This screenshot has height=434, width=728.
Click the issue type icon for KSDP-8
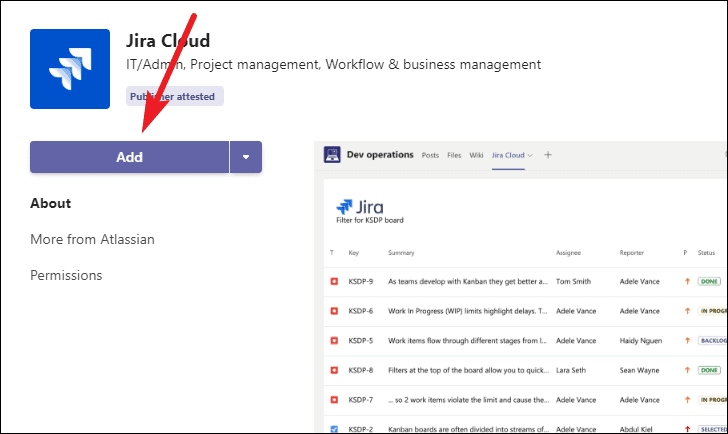(x=334, y=370)
